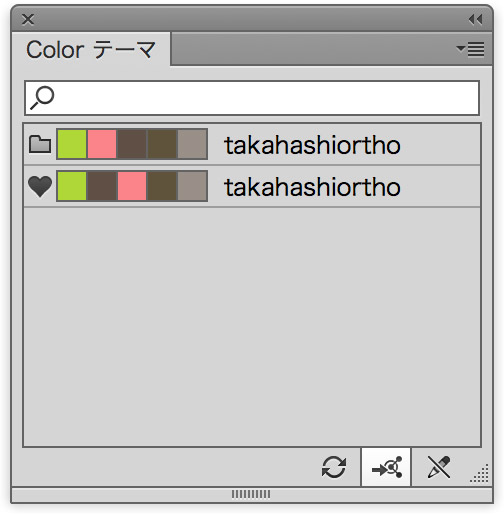The height and width of the screenshot is (518, 504).
Task: Click the refresh themes icon
Action: click(334, 467)
